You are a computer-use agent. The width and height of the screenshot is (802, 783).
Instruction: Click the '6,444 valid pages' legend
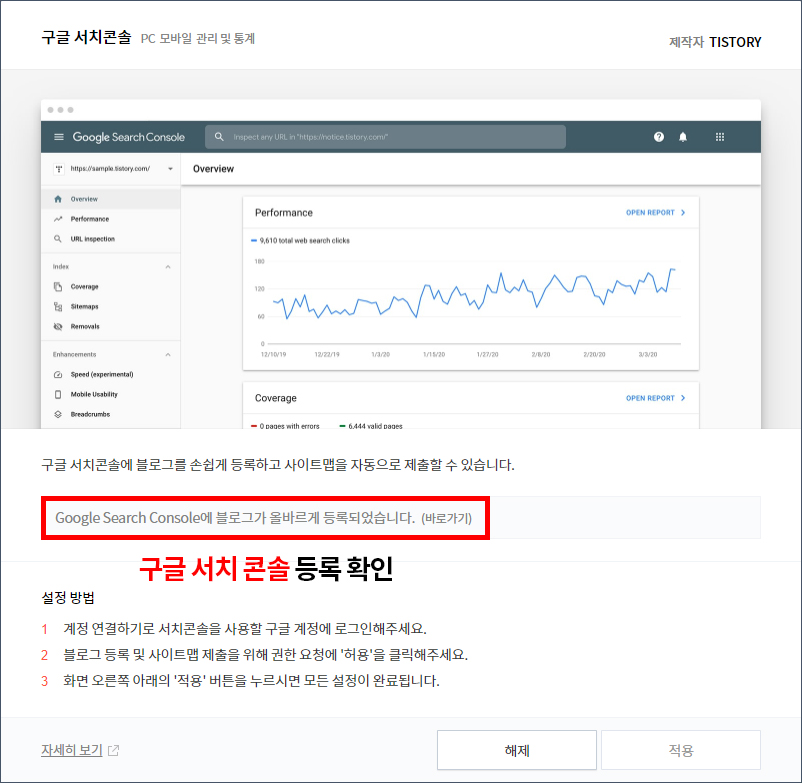[x=371, y=426]
